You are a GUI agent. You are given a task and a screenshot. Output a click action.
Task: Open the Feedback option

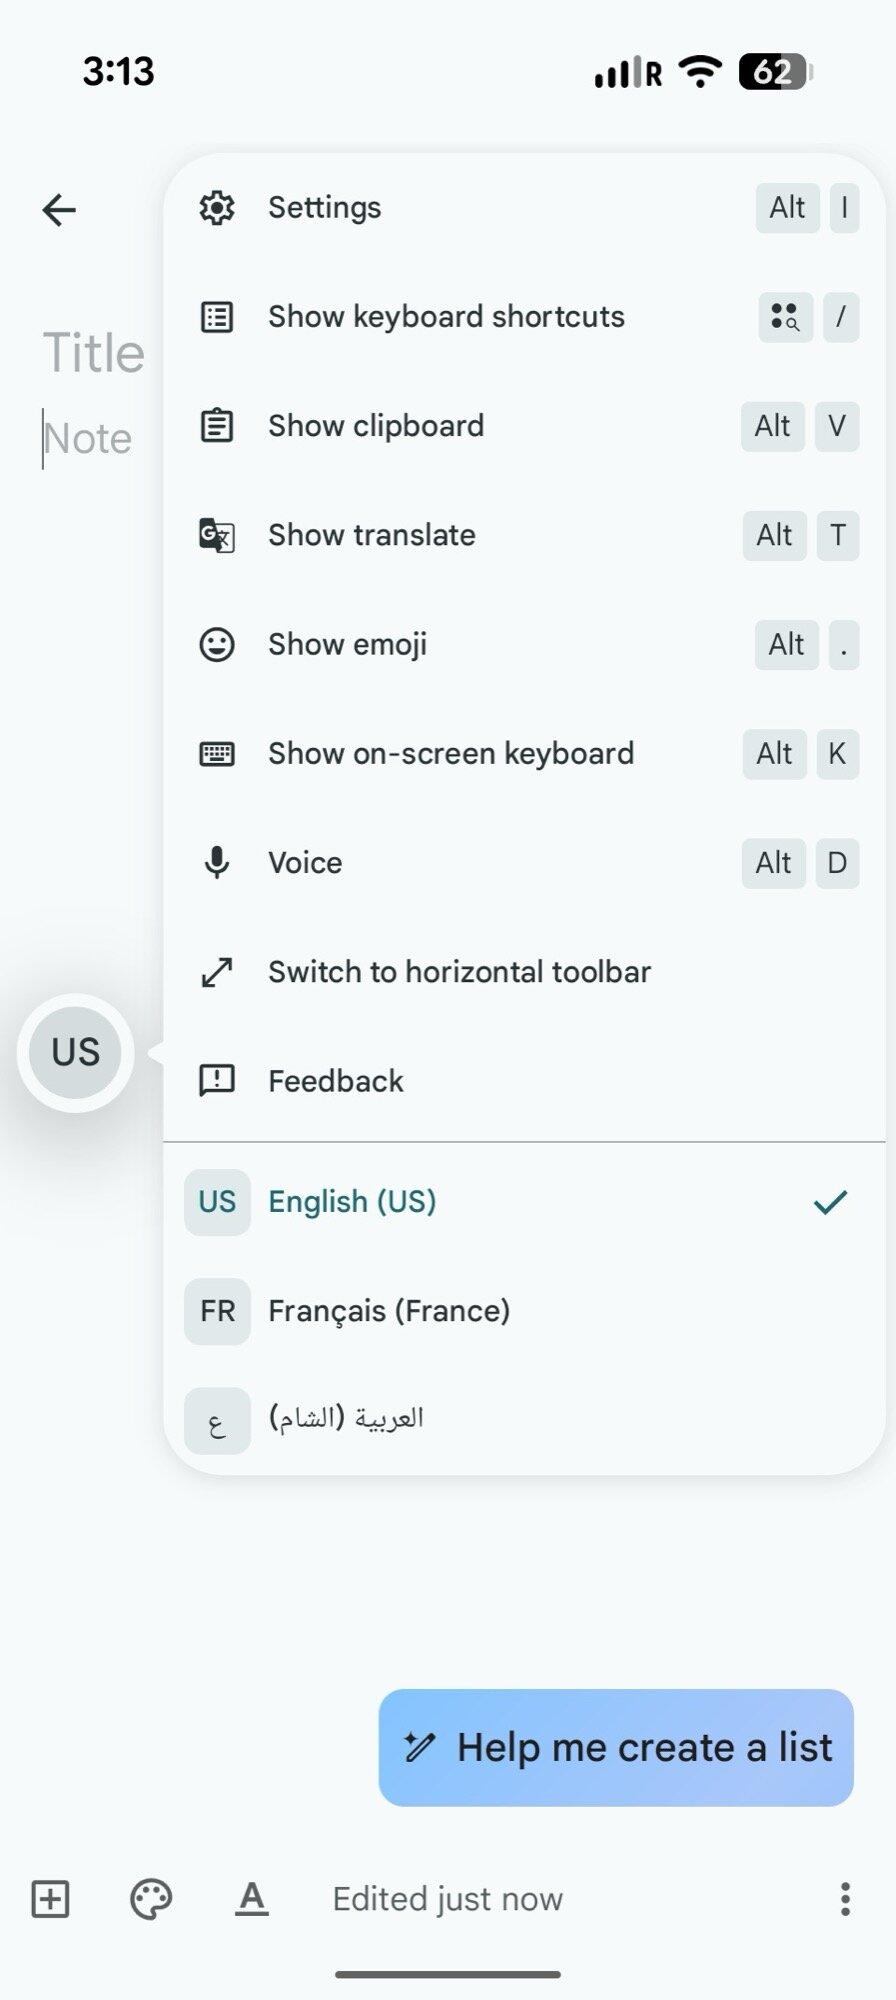tap(335, 1081)
